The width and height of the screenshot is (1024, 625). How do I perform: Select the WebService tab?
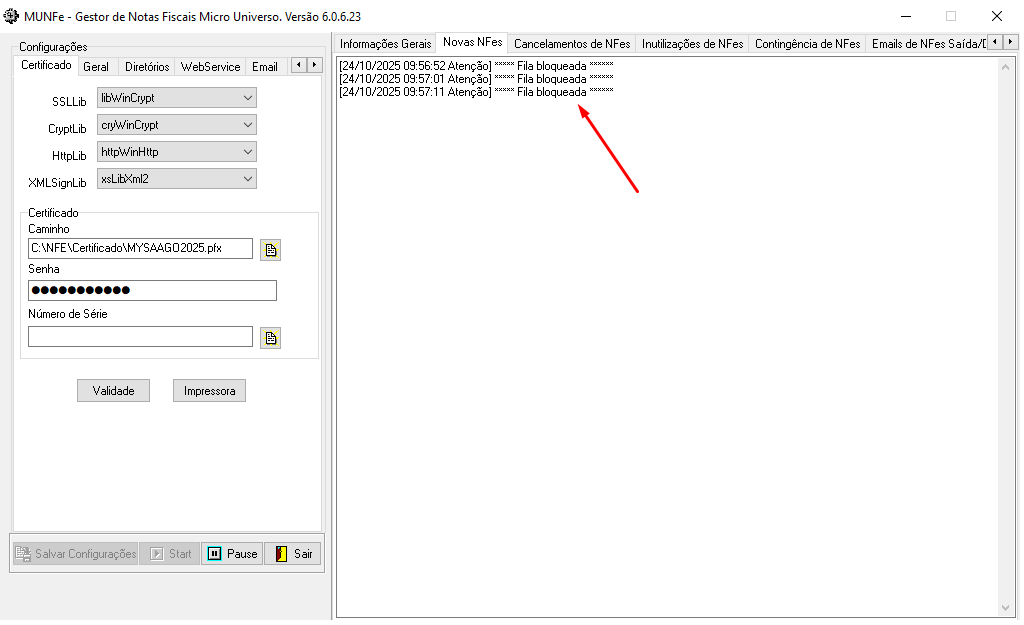pos(210,67)
